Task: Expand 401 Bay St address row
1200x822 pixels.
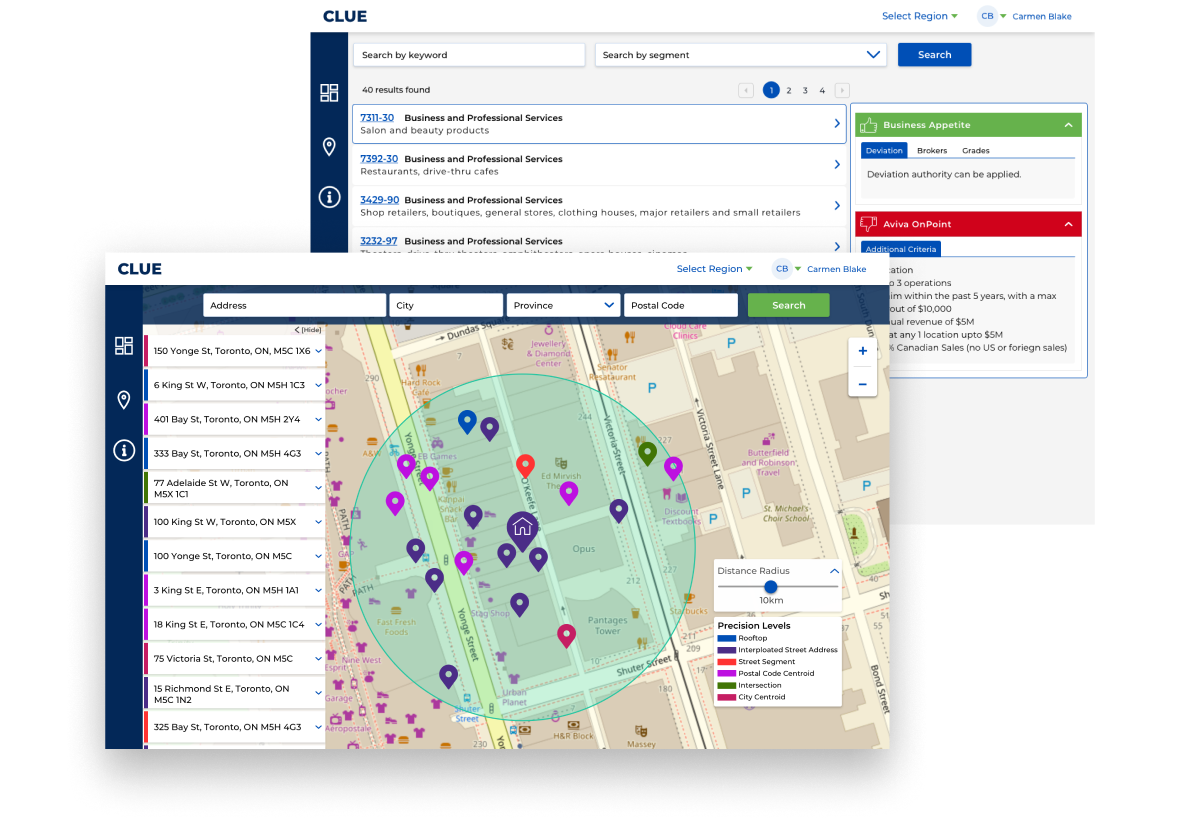Action: (x=319, y=419)
